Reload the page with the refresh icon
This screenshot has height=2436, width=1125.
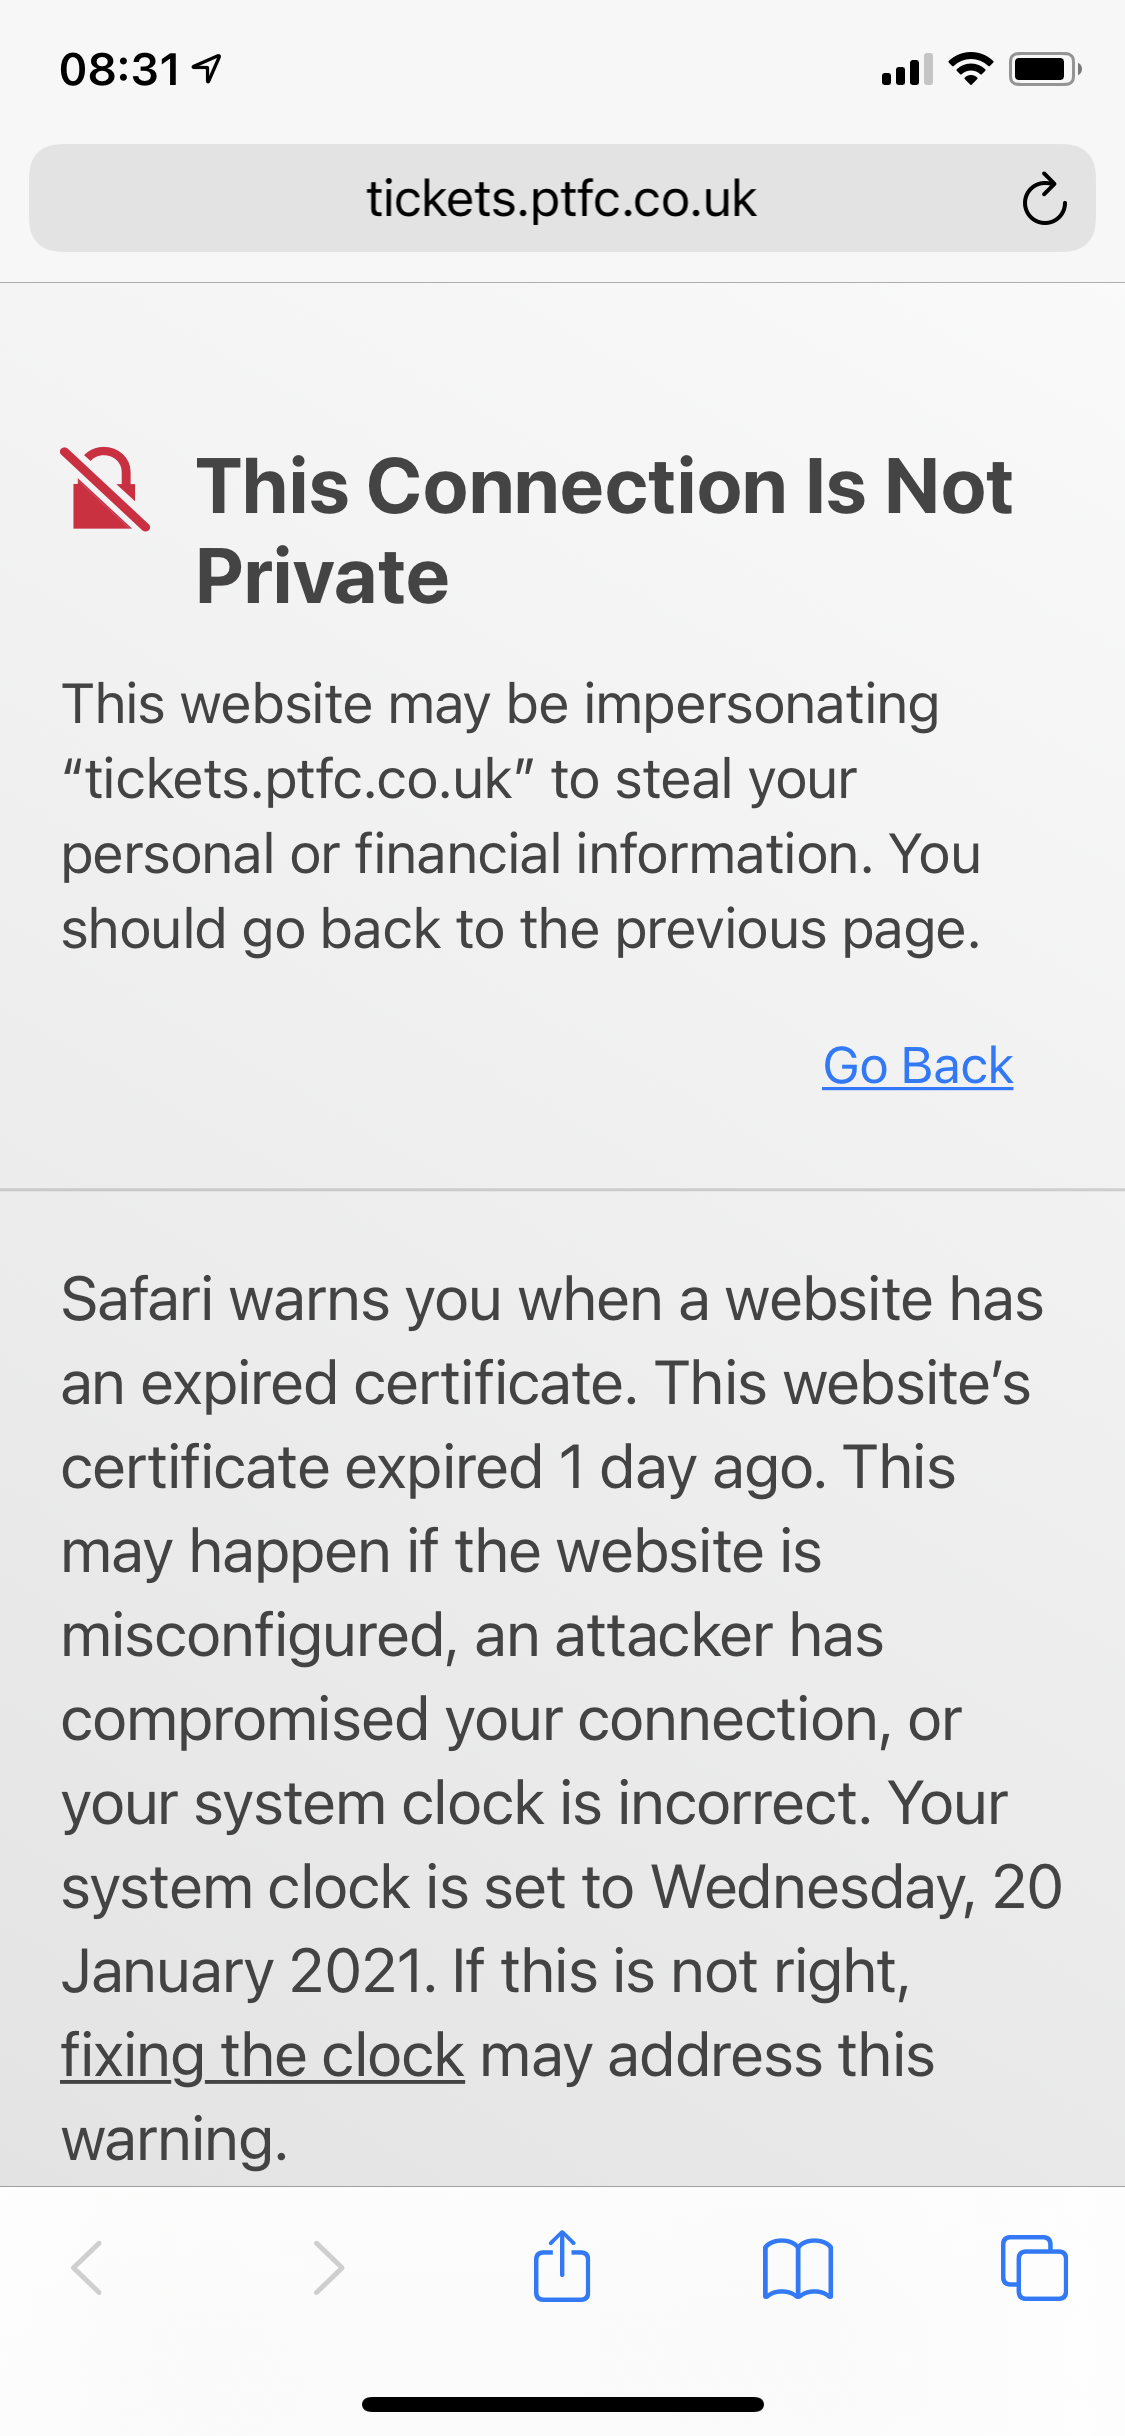coord(1044,199)
